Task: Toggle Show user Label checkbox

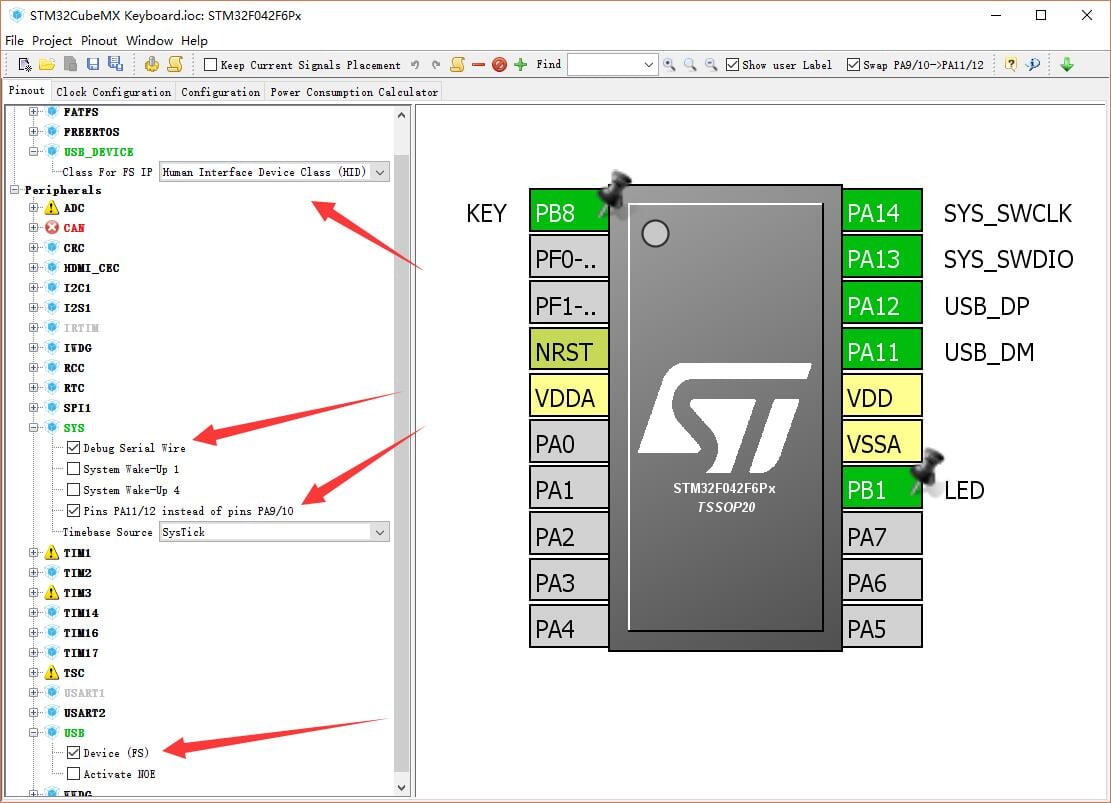Action: point(733,64)
